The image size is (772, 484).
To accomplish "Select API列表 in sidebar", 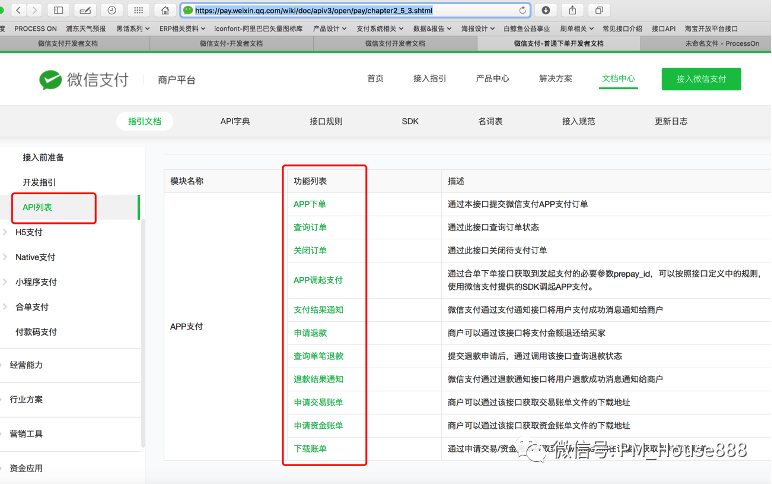I will pos(37,207).
